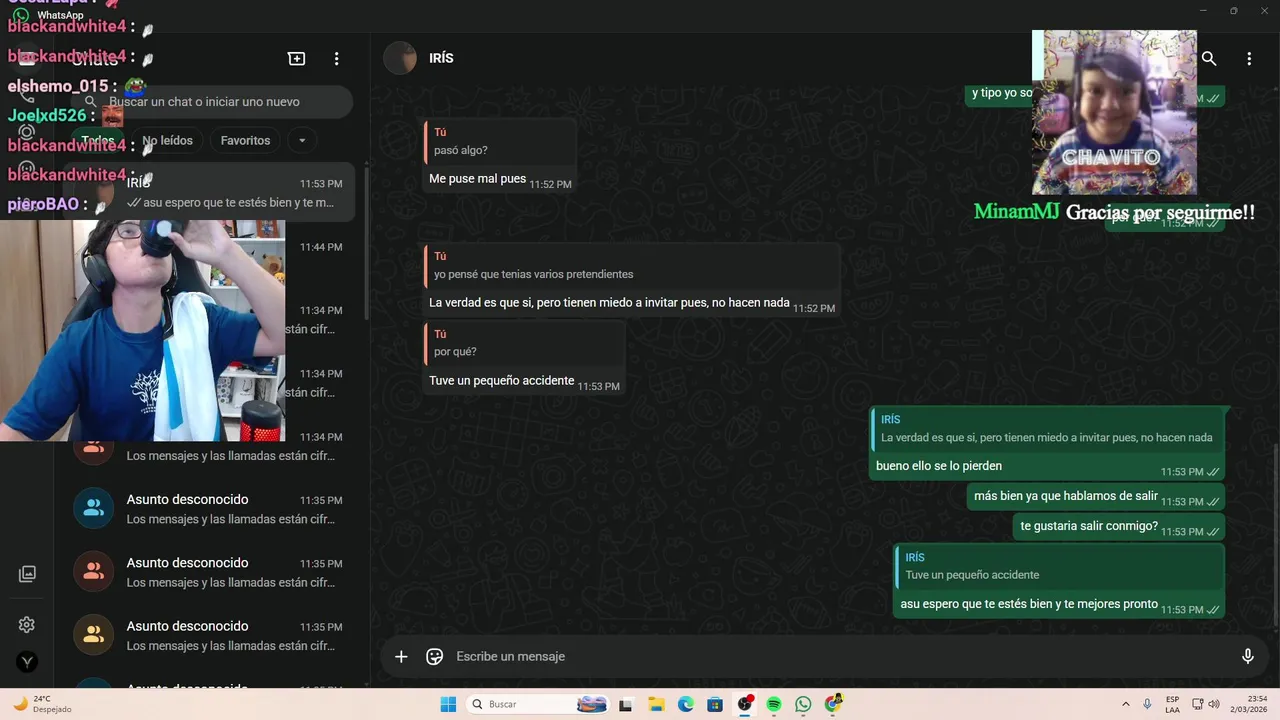Filter chats by No leídos
The height and width of the screenshot is (720, 1280).
(167, 140)
